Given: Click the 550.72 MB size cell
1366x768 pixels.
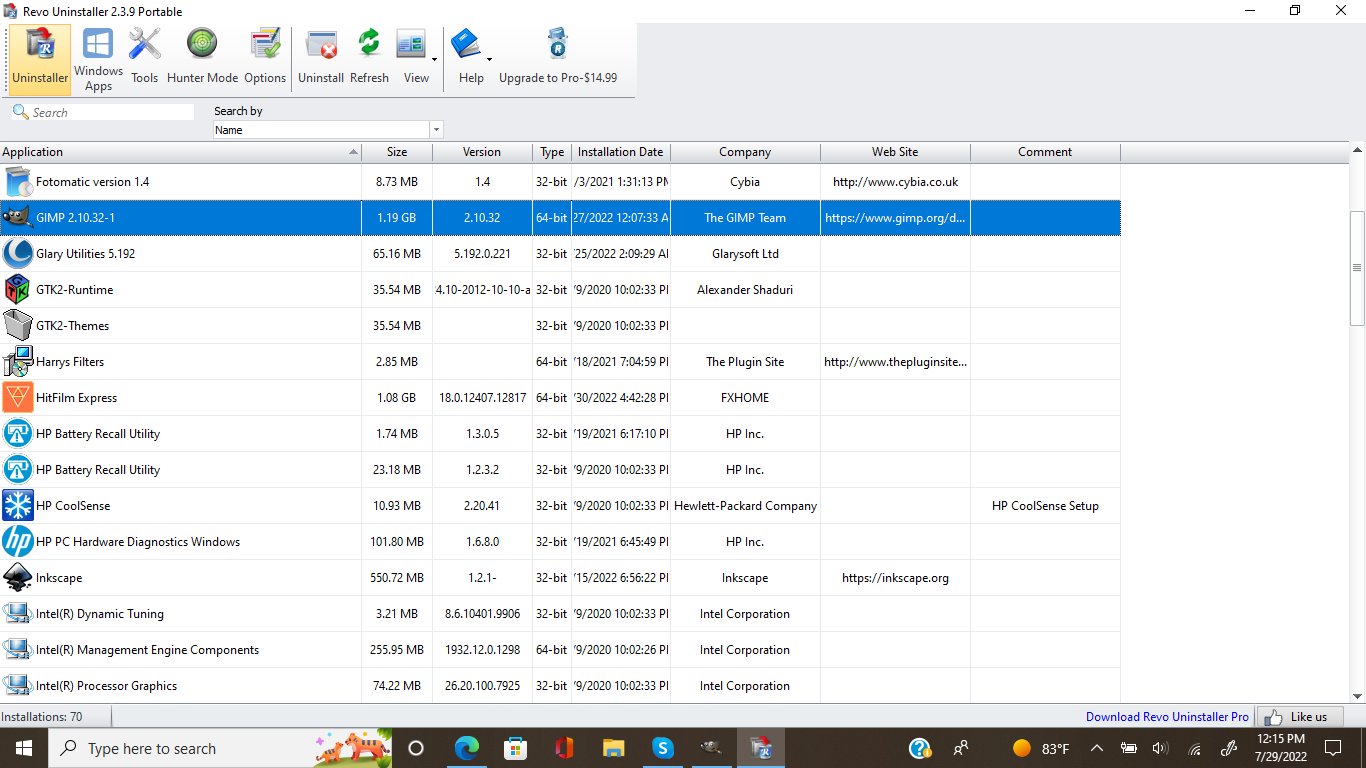Looking at the screenshot, I should [397, 578].
